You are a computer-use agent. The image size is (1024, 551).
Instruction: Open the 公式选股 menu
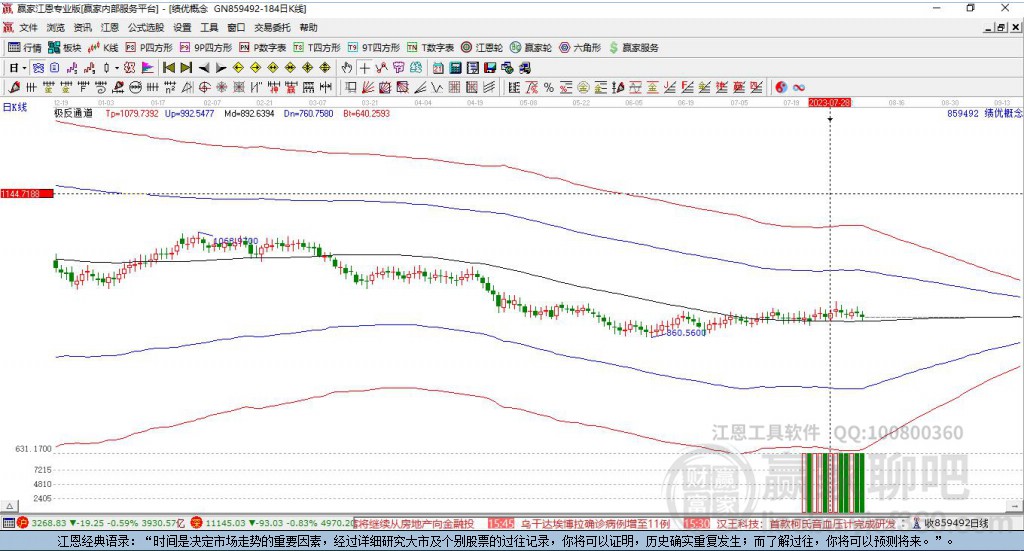(x=146, y=27)
